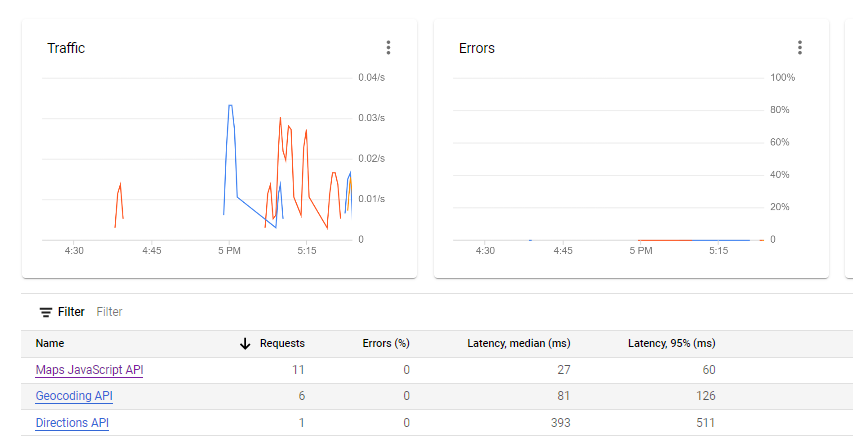Click 95% latency value 60

[x=709, y=370]
